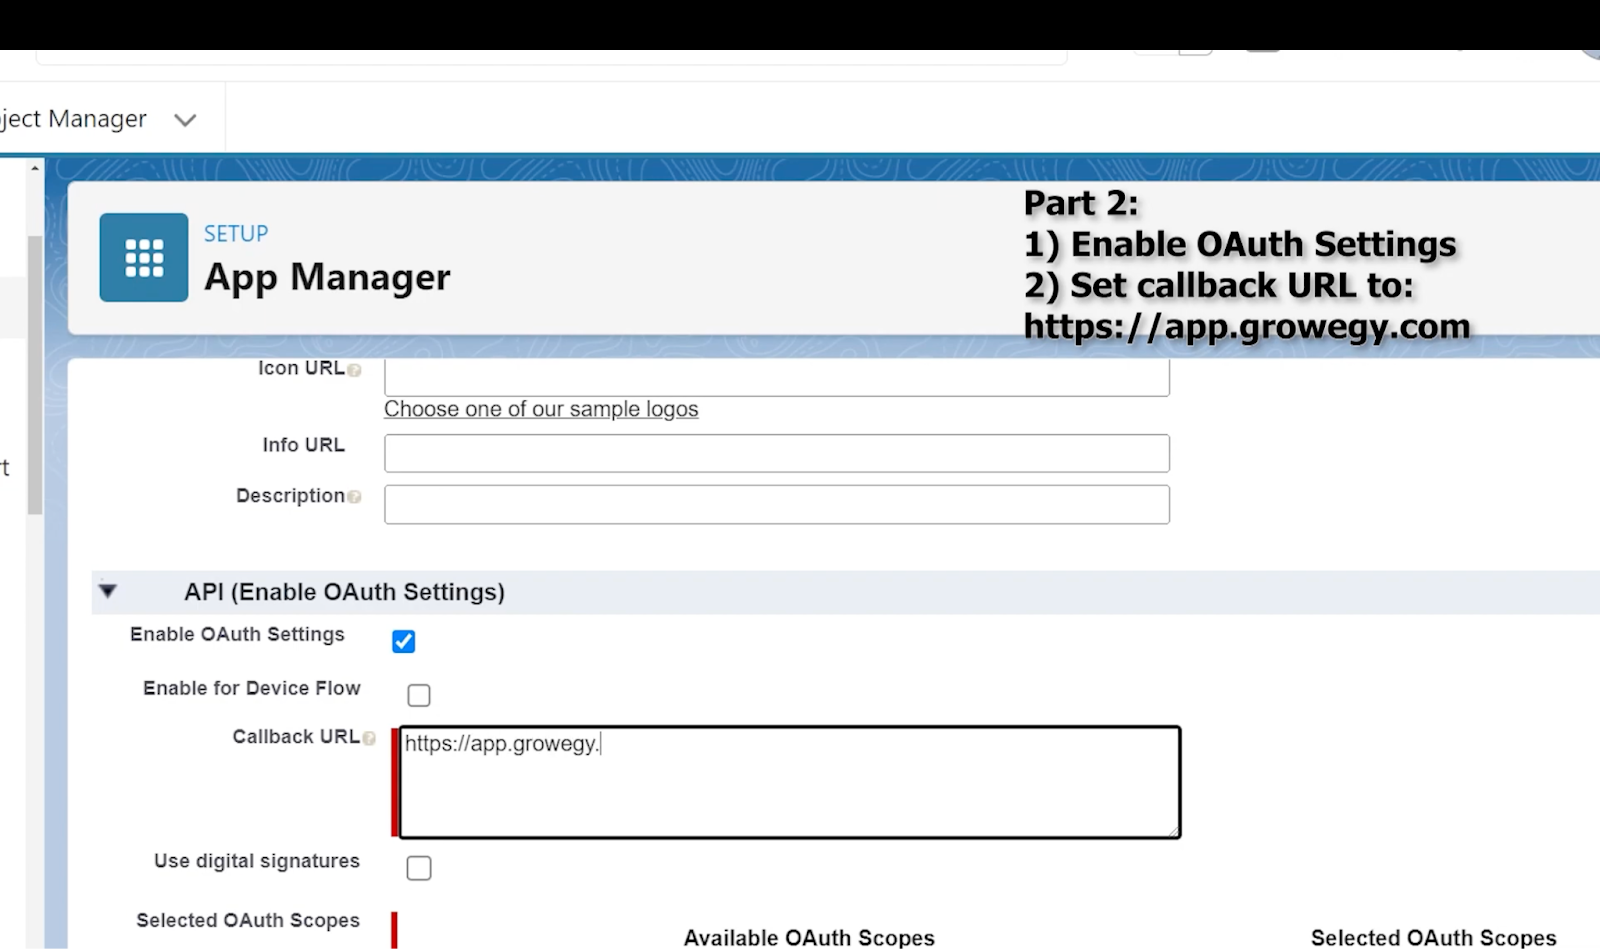Collapse API (Enable OAuth Settings) section
The image size is (1600, 949).
click(x=108, y=591)
